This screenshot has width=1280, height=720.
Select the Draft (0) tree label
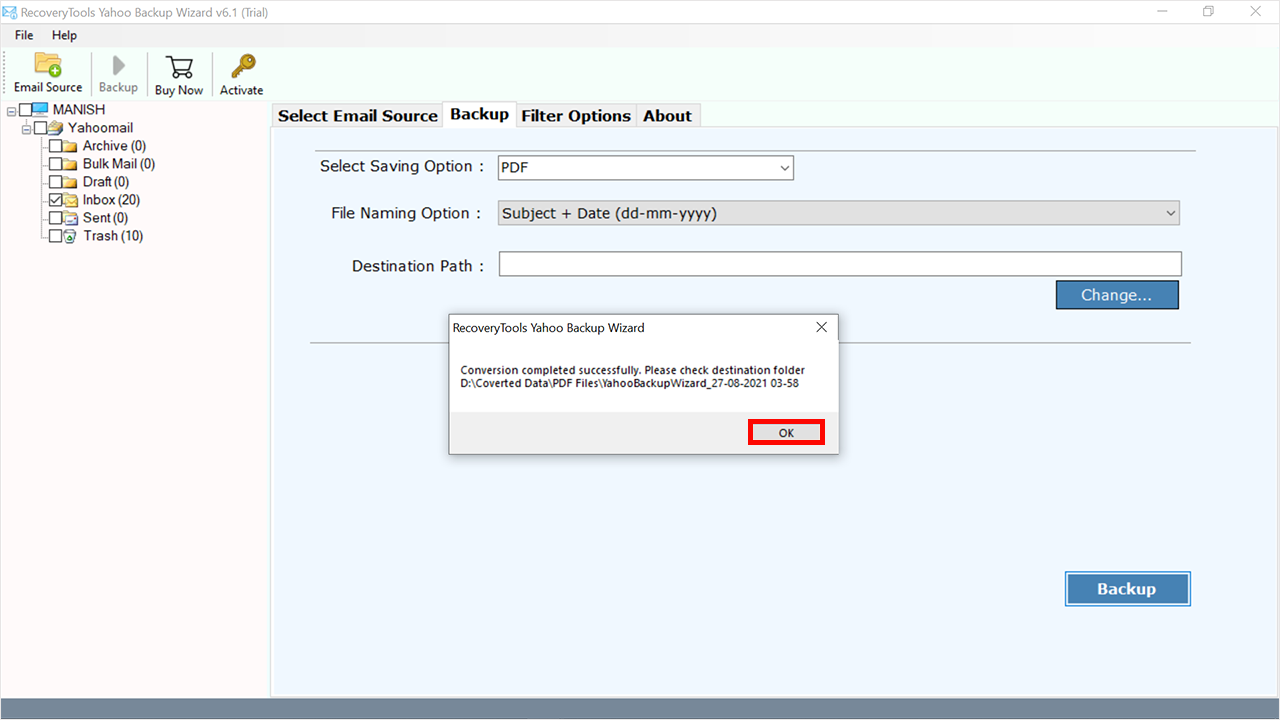point(106,182)
